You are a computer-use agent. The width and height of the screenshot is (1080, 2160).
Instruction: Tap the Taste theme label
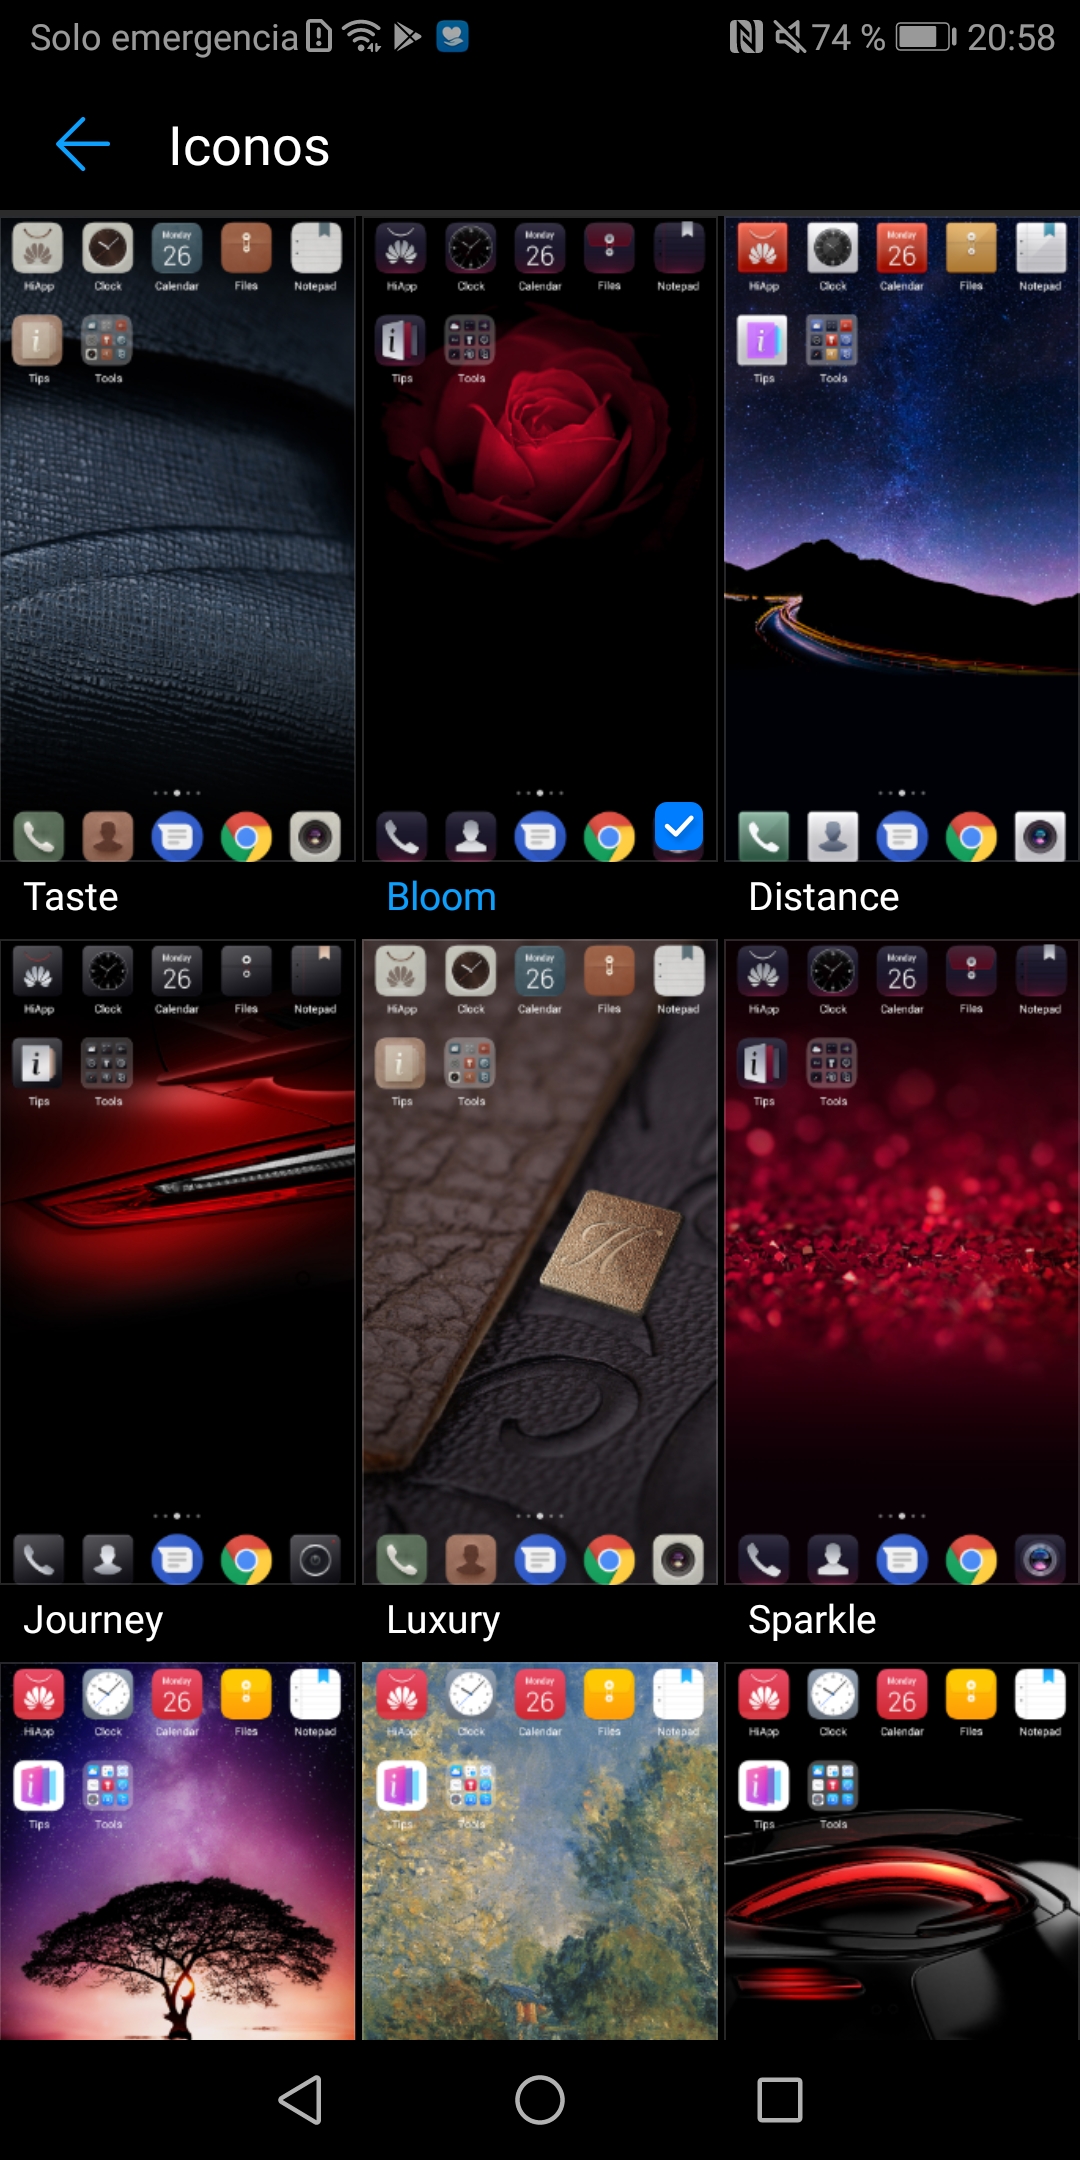pos(71,897)
